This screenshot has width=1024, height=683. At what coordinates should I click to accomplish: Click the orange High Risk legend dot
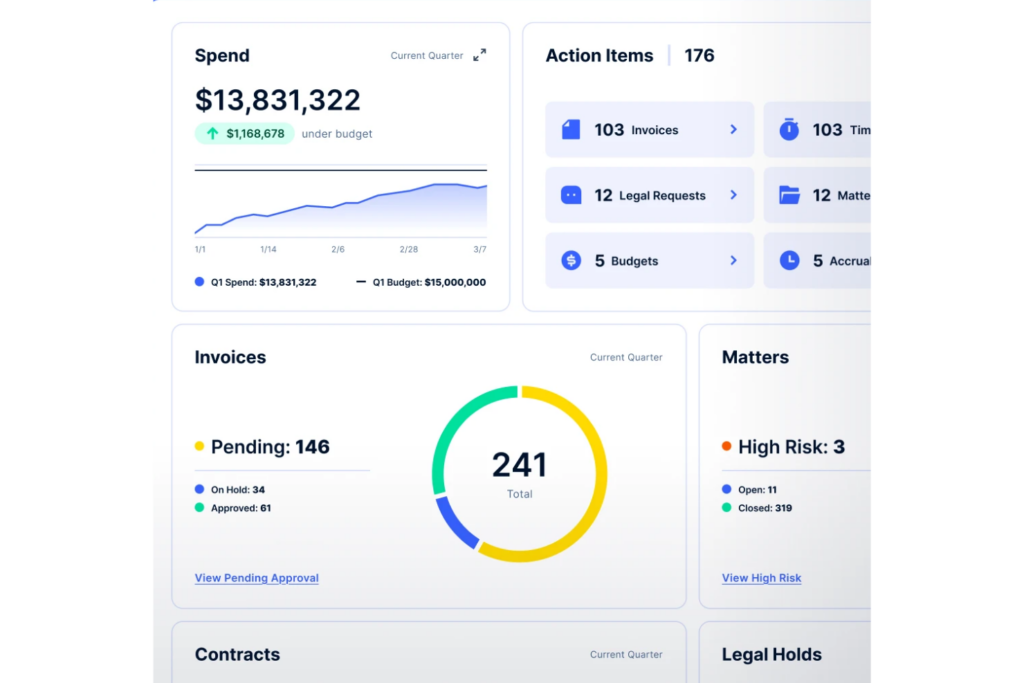[726, 446]
